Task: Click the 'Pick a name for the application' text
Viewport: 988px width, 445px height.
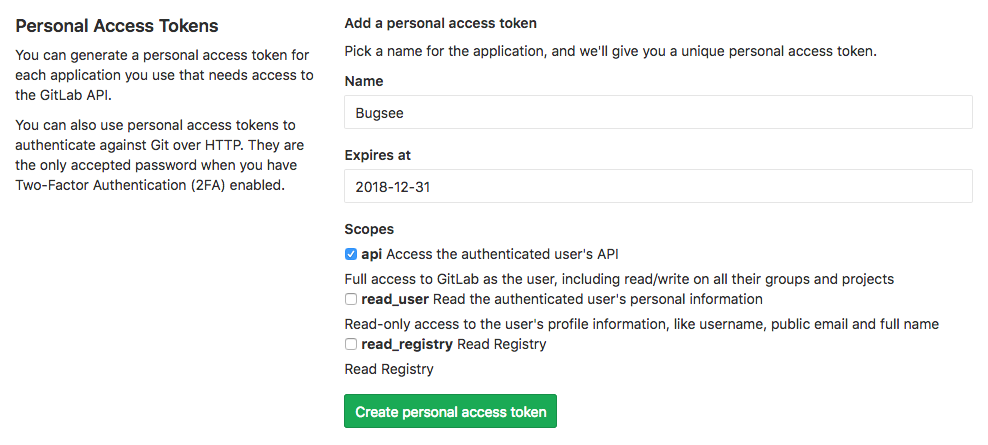Action: (610, 50)
